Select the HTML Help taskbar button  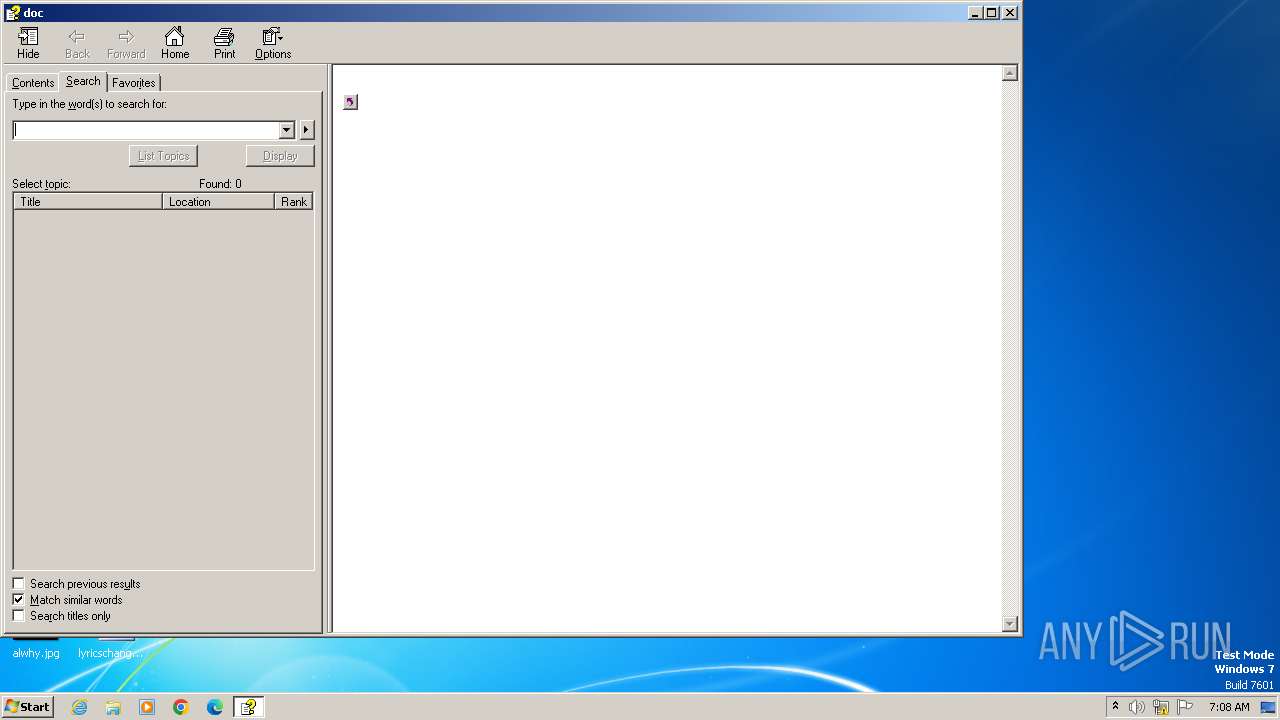248,707
